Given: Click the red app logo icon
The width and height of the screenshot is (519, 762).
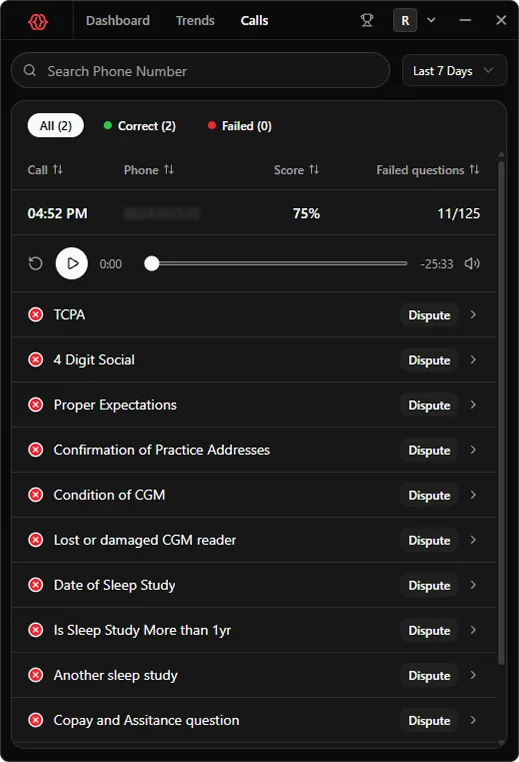Looking at the screenshot, I should pos(38,21).
